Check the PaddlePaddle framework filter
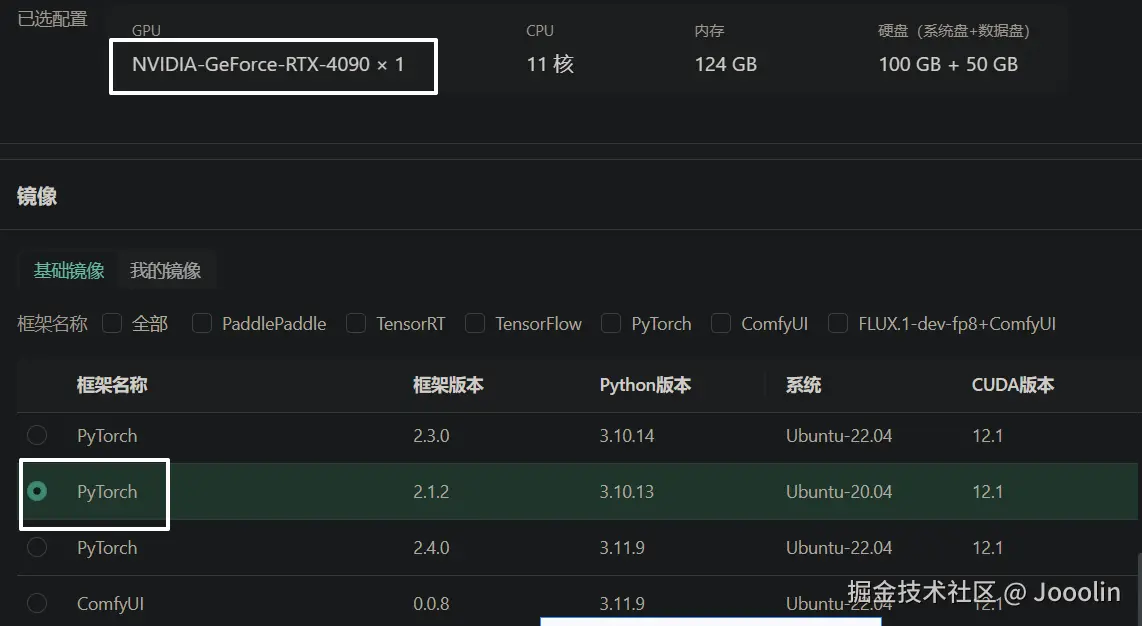This screenshot has width=1142, height=626. [202, 323]
